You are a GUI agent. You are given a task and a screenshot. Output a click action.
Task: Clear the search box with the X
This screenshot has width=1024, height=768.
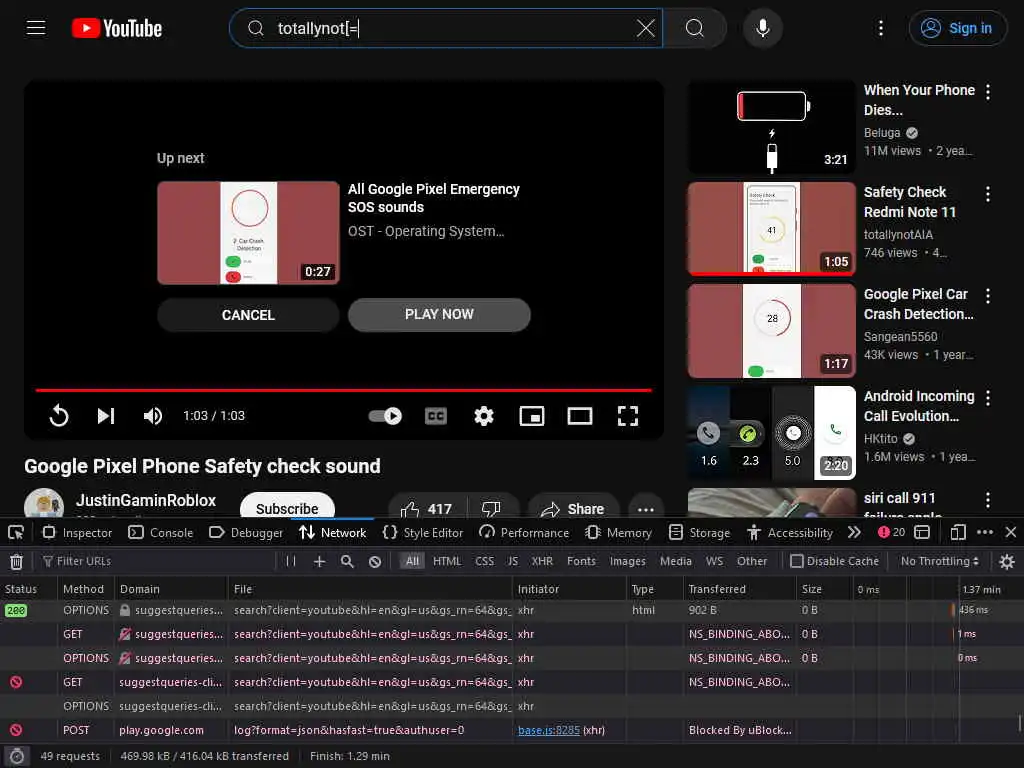645,28
